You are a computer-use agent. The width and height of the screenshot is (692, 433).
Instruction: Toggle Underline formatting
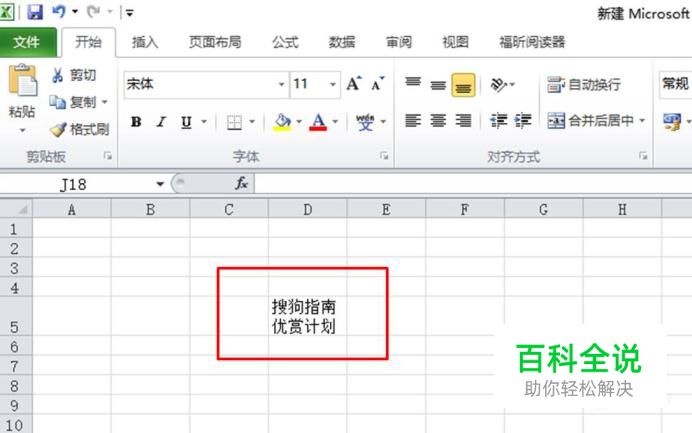tap(186, 121)
